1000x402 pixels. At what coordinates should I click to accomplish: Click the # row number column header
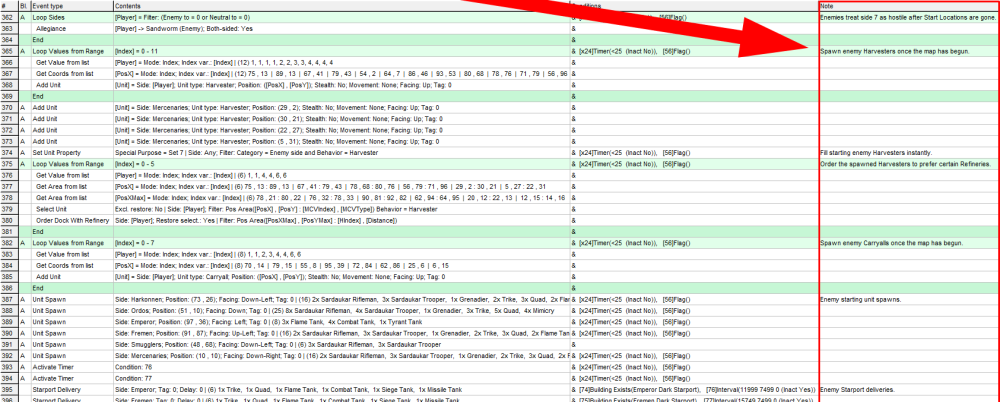[7, 6]
